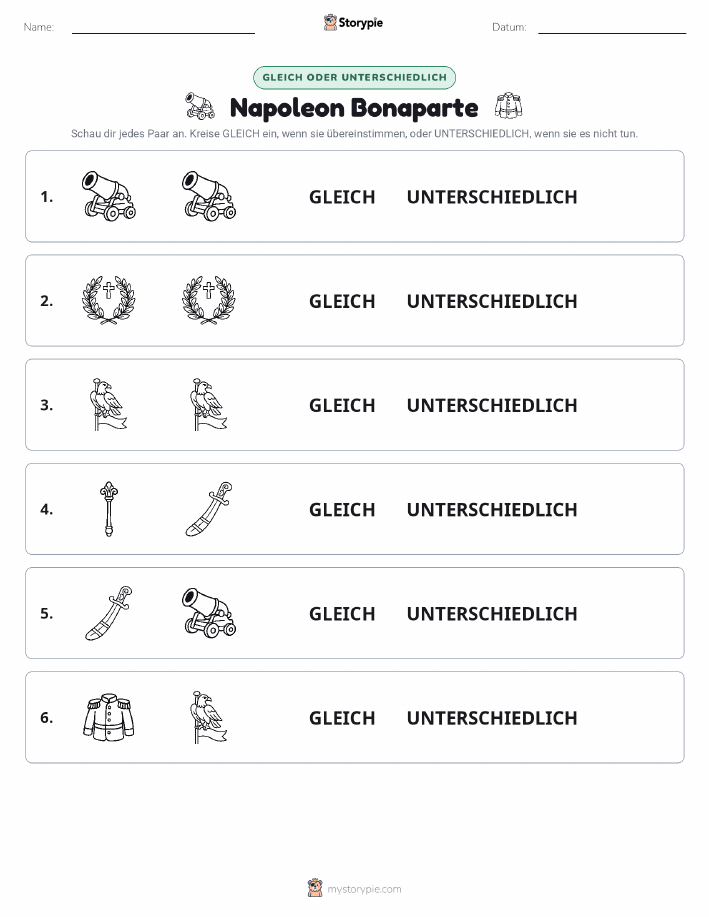Click the uniform icon right of the title
Screen dimensions: 709x917
tap(508, 106)
